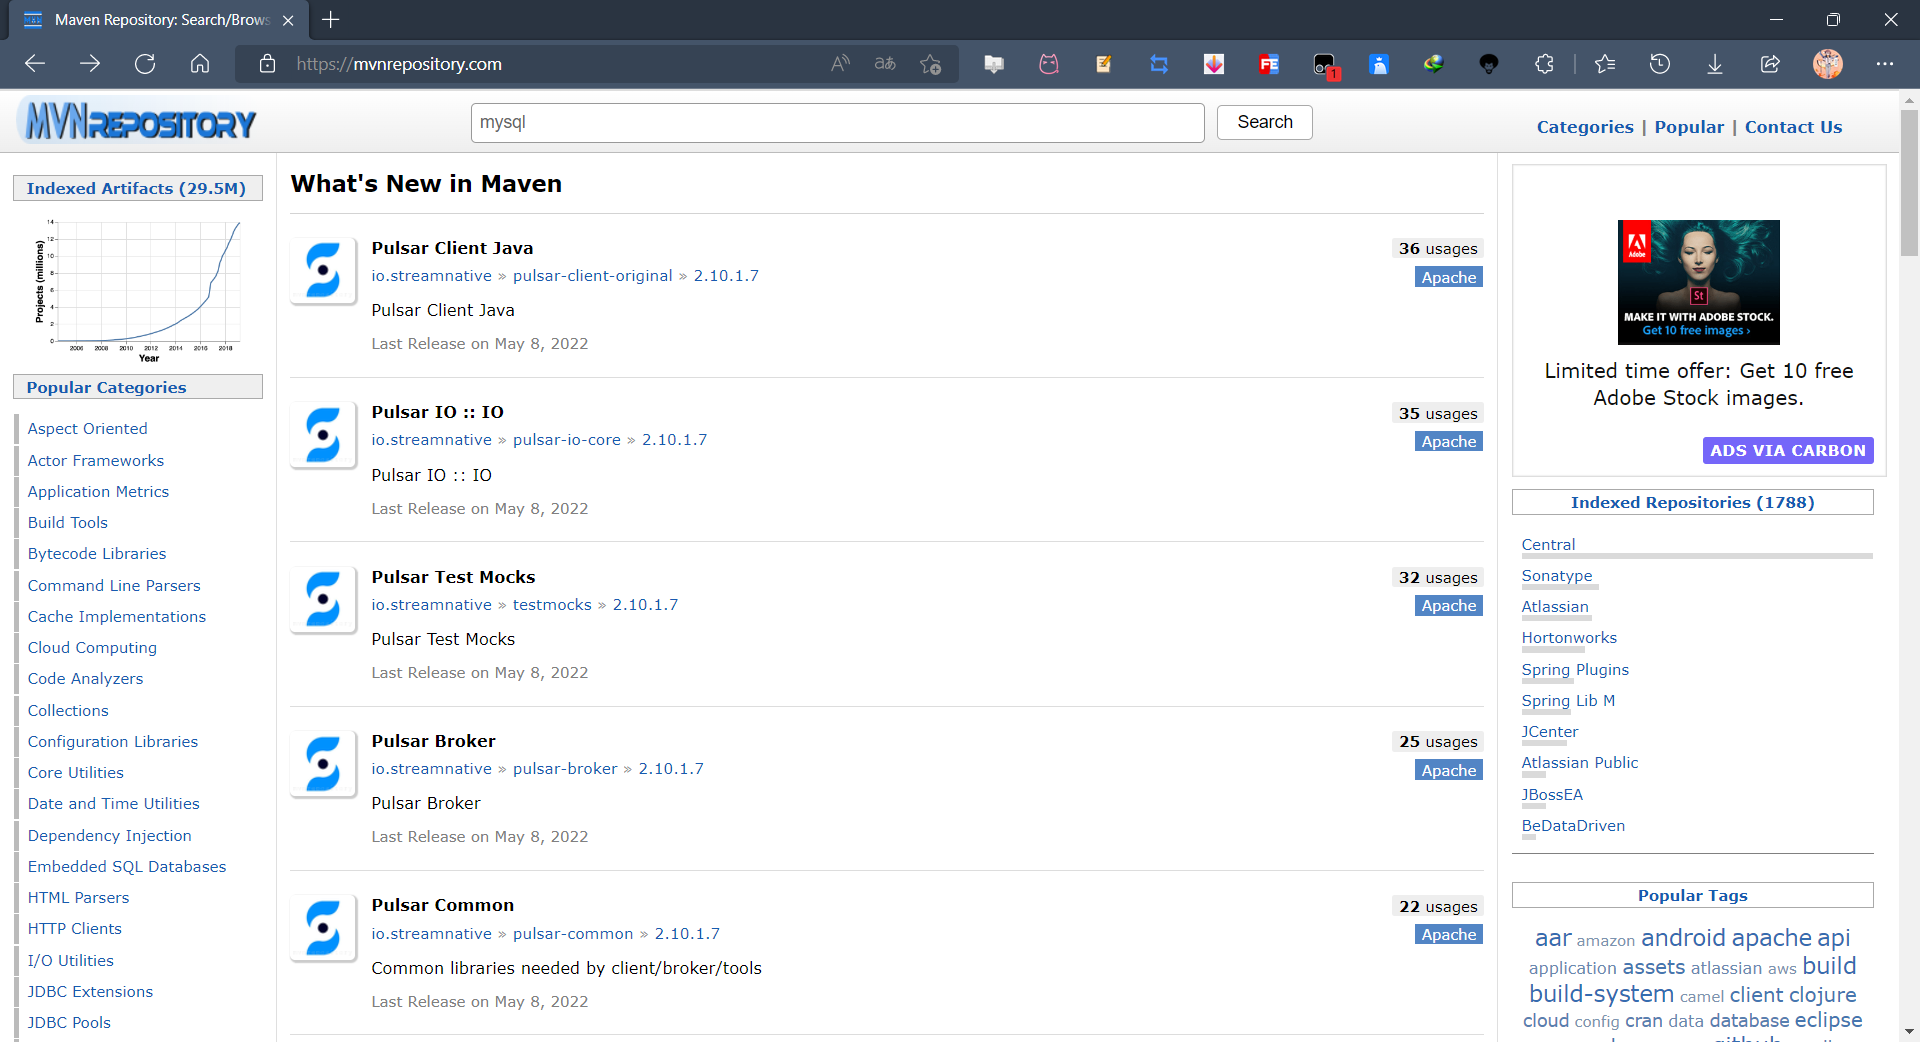The image size is (1920, 1042).
Task: Add this page to favorites
Action: 931,64
